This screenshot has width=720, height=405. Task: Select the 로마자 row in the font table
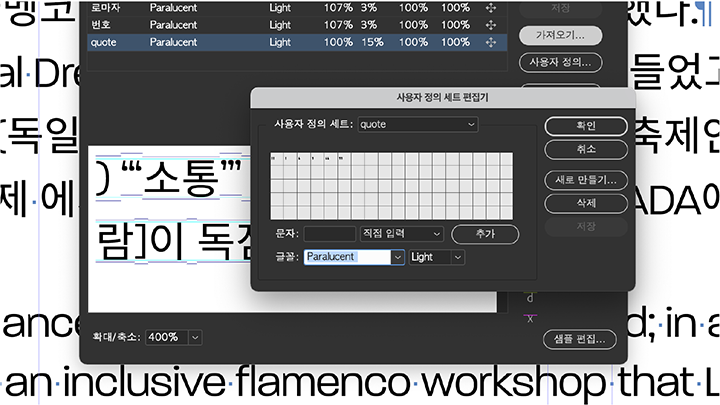click(297, 8)
